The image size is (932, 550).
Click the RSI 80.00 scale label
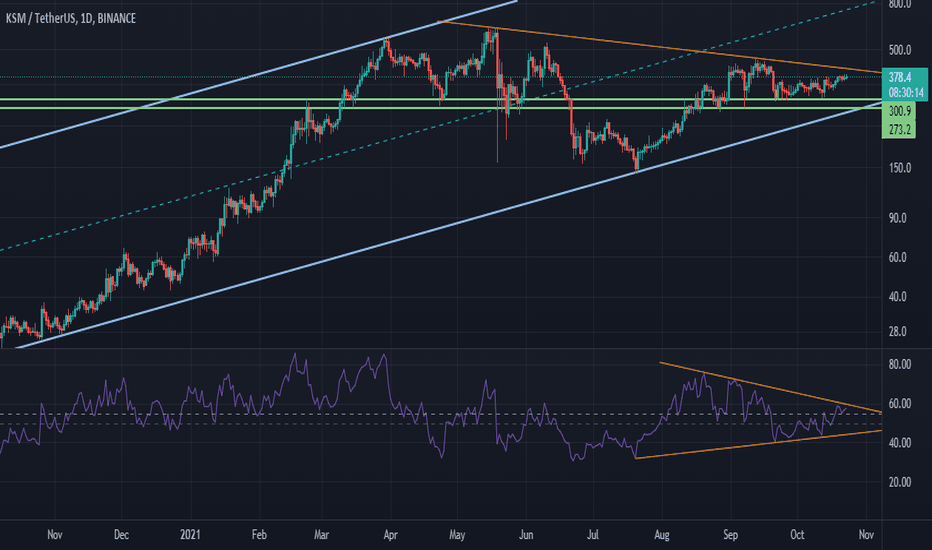(900, 364)
